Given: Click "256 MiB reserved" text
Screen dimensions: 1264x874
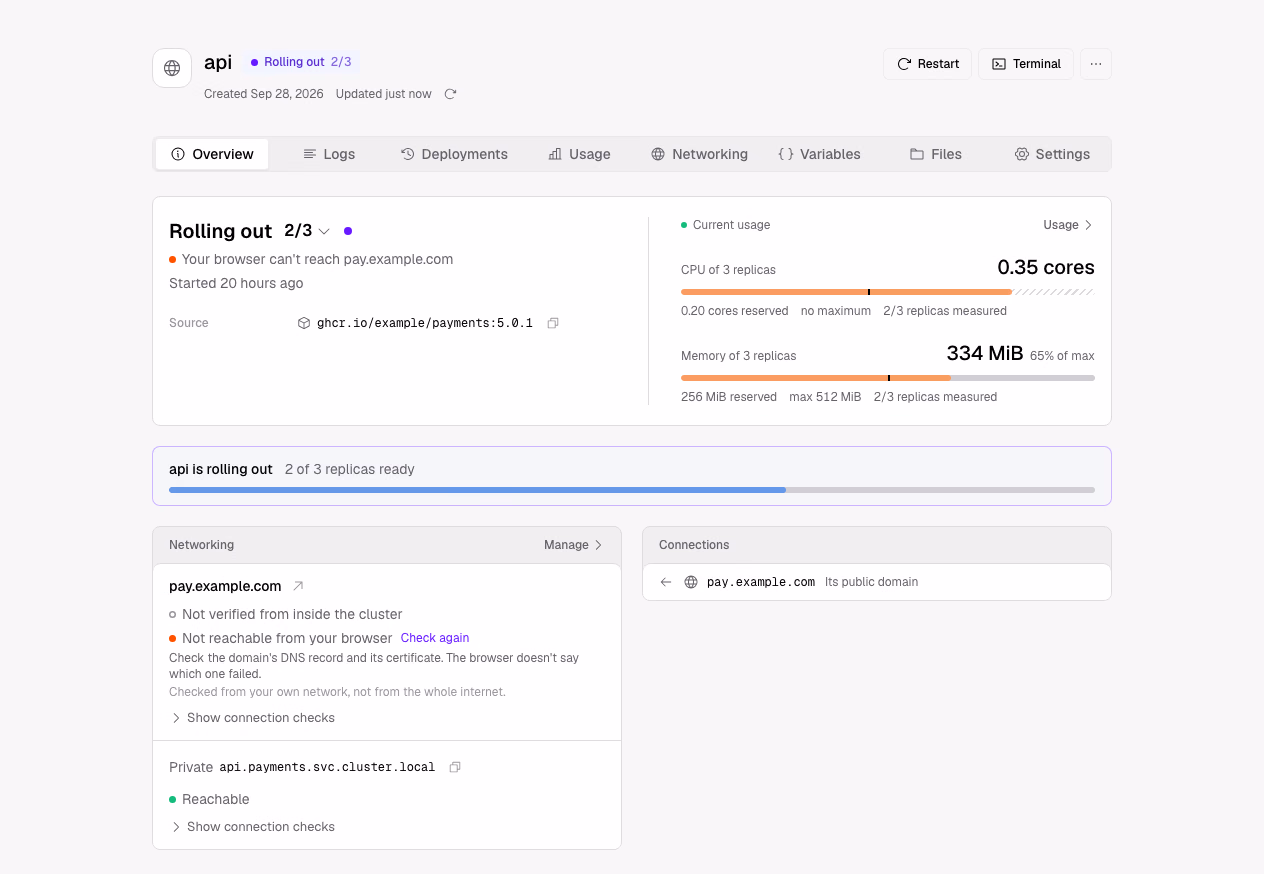Looking at the screenshot, I should click(x=729, y=397).
